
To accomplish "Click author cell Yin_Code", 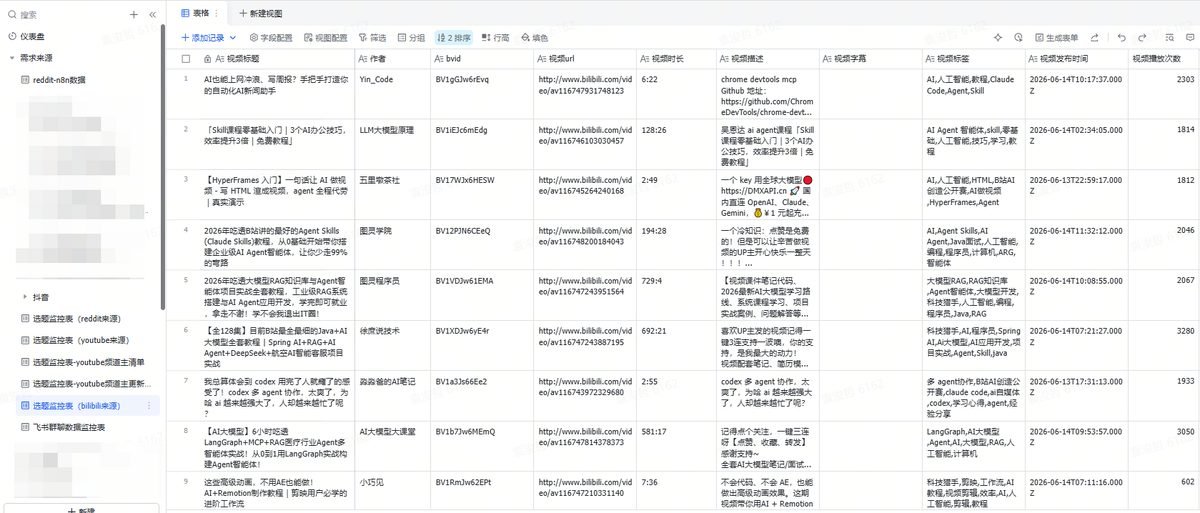I will click(393, 94).
